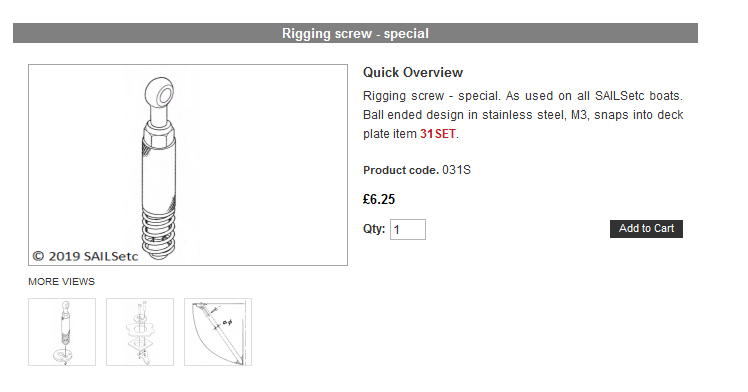Click the £6.25 price text
Image resolution: width=748 pixels, height=392 pixels.
379,199
